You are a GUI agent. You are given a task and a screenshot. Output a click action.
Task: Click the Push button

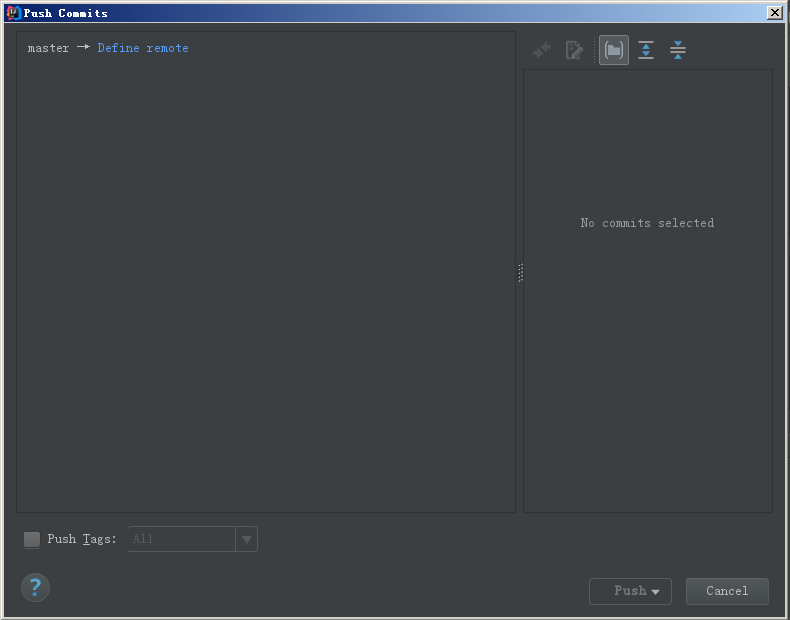click(x=630, y=591)
